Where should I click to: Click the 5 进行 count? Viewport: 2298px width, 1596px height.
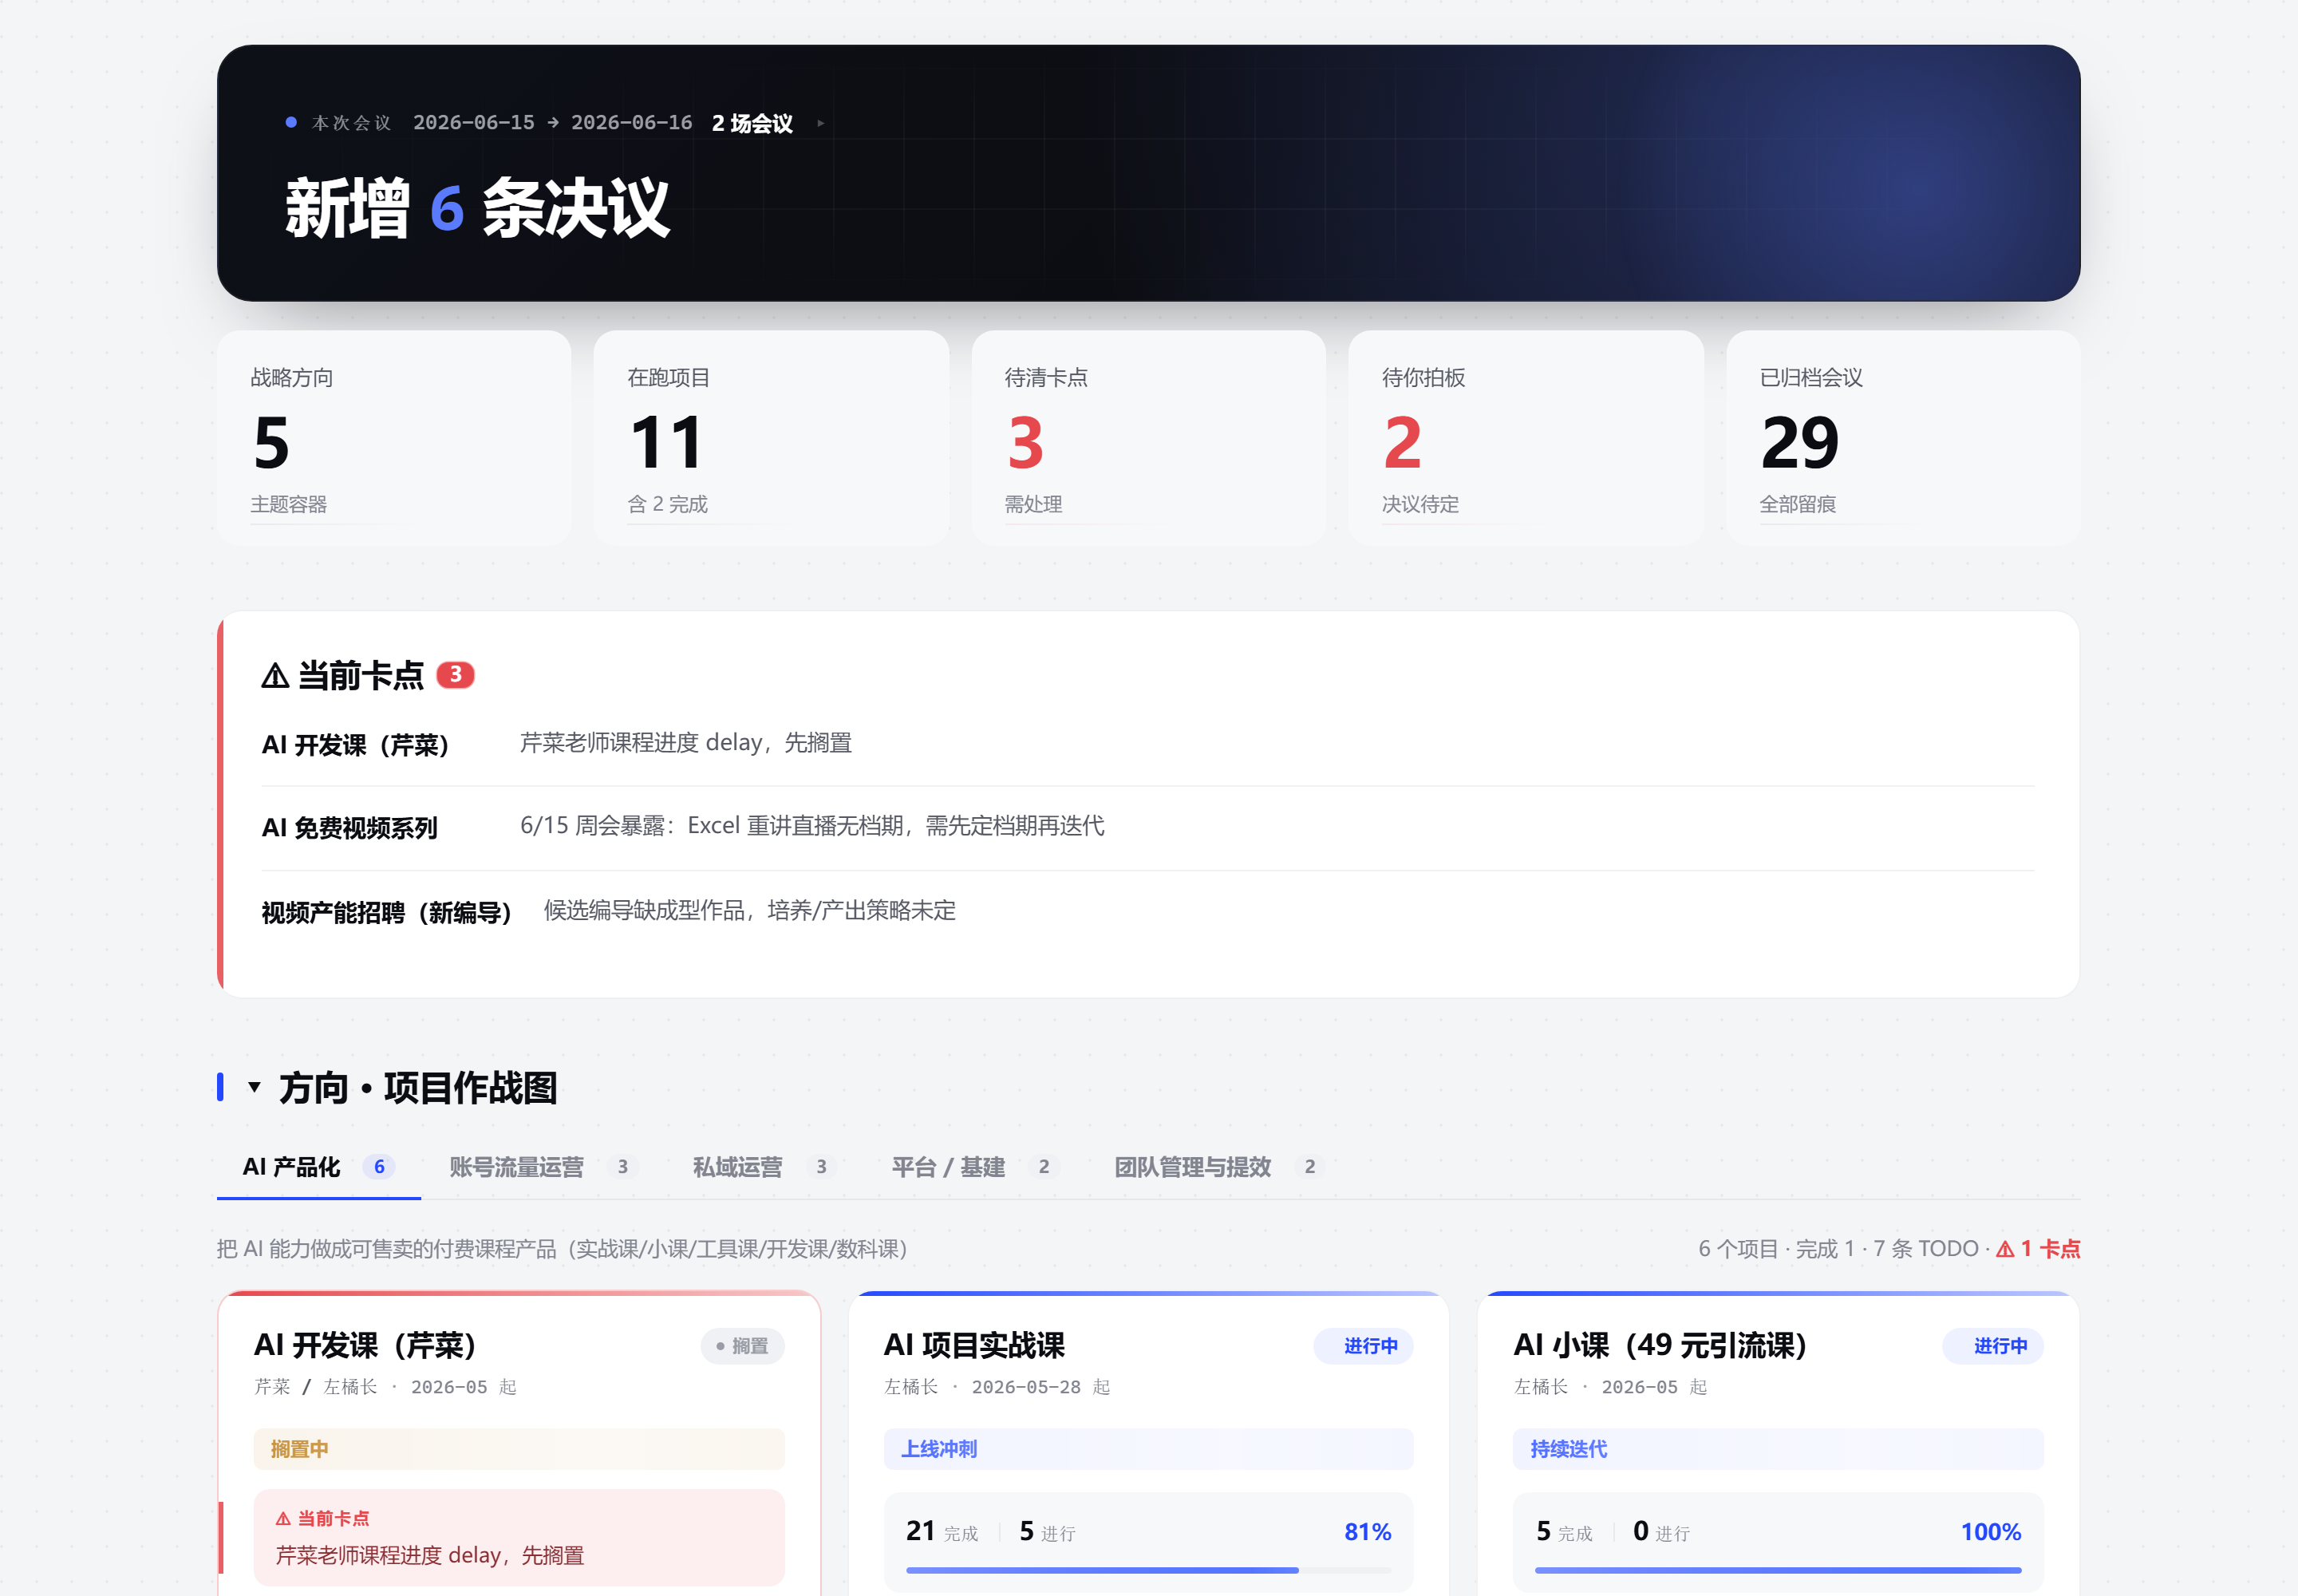click(1047, 1532)
